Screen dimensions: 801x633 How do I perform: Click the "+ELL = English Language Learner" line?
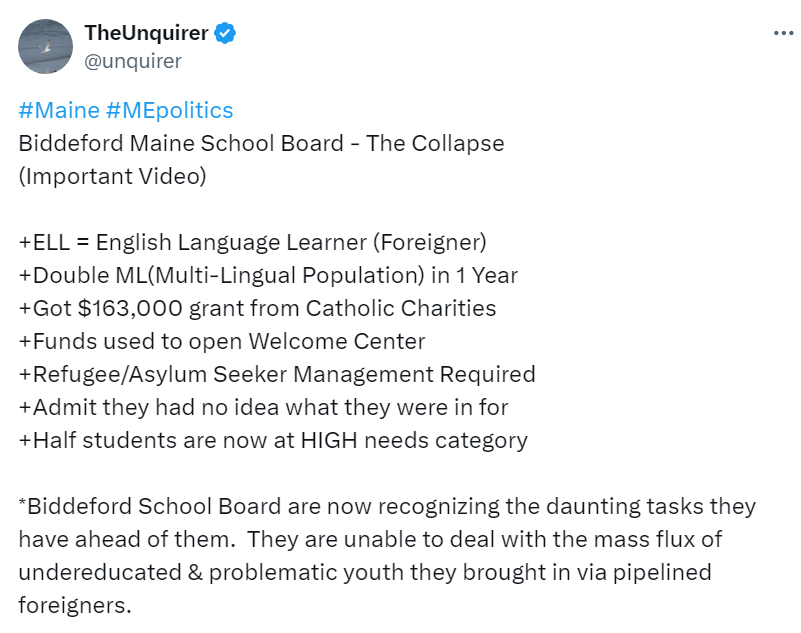(252, 242)
